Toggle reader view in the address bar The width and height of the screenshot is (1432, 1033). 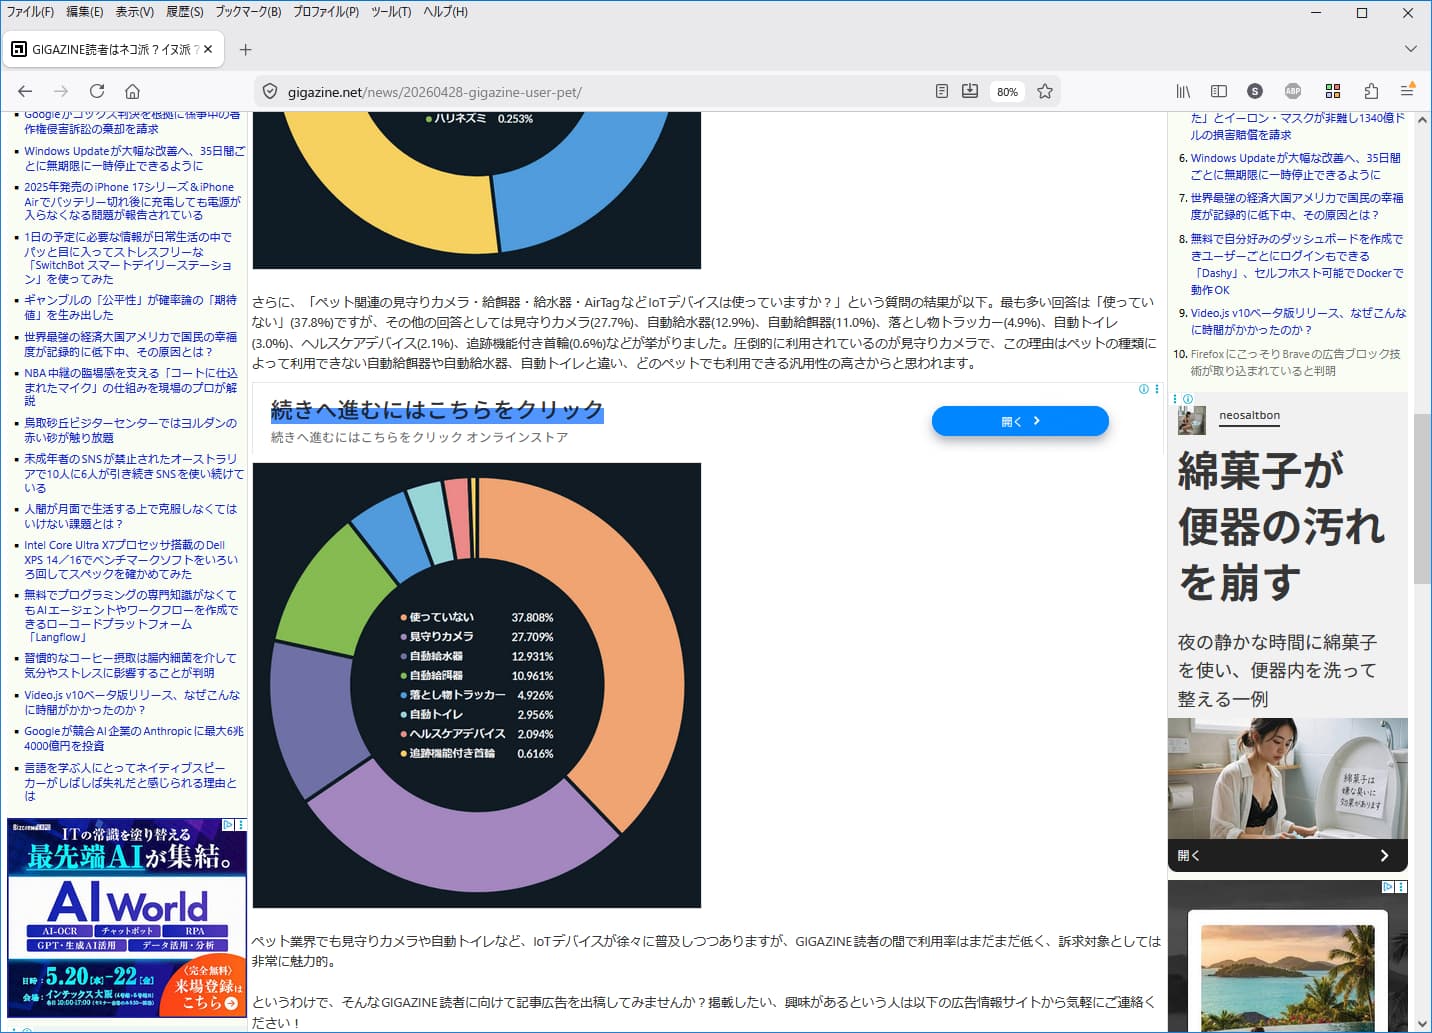click(x=941, y=91)
